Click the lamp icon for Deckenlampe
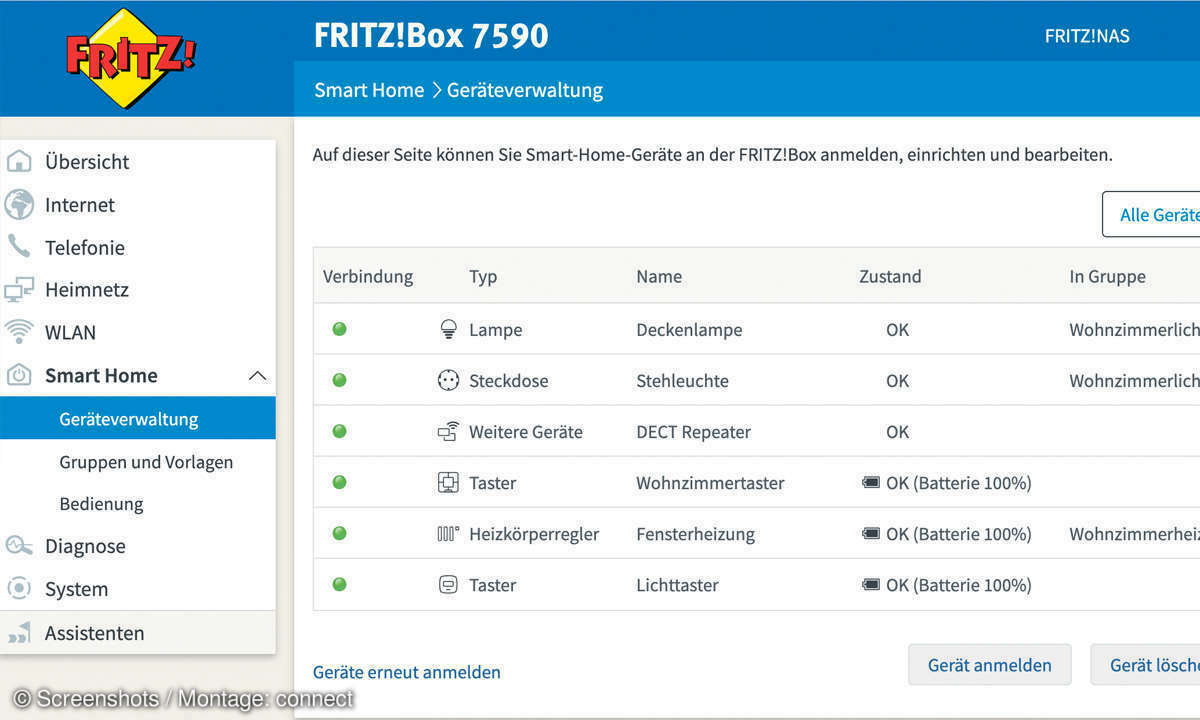Viewport: 1200px width, 720px height. coord(448,329)
